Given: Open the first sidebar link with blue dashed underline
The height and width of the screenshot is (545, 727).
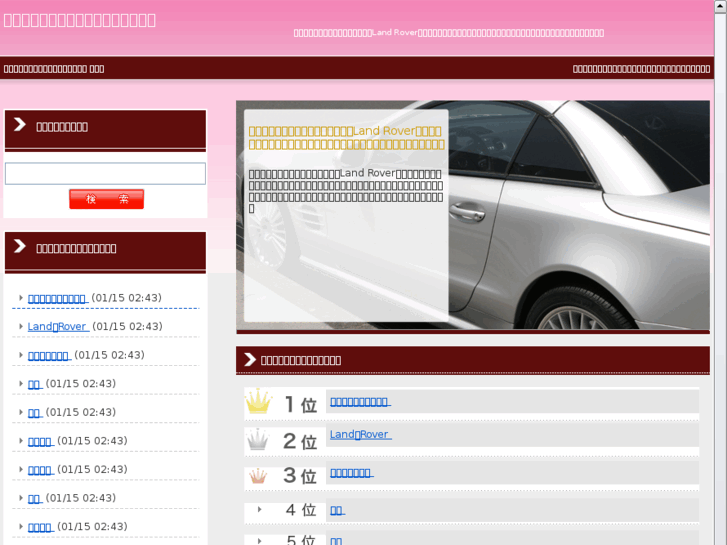Looking at the screenshot, I should (58, 298).
